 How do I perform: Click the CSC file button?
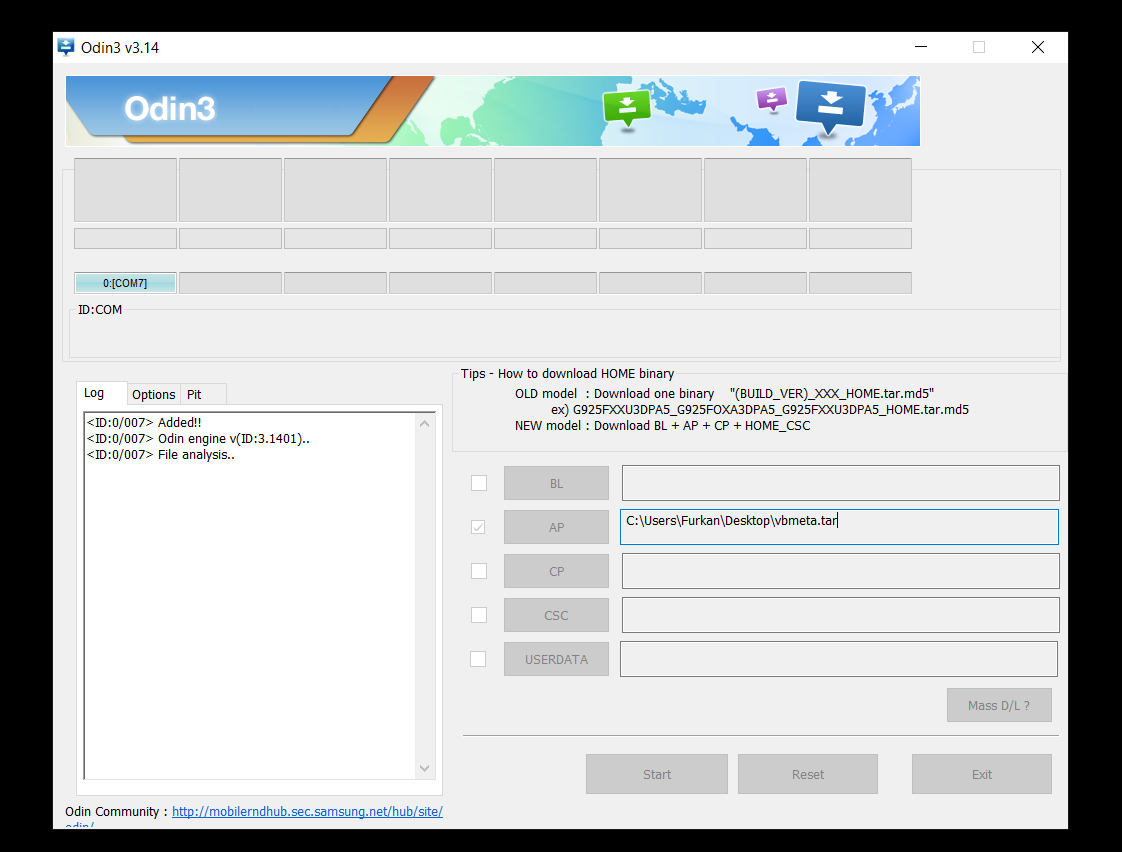pos(556,615)
